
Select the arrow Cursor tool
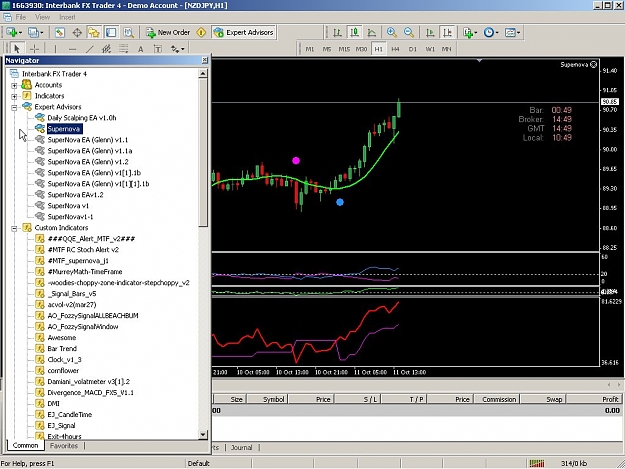point(16,49)
